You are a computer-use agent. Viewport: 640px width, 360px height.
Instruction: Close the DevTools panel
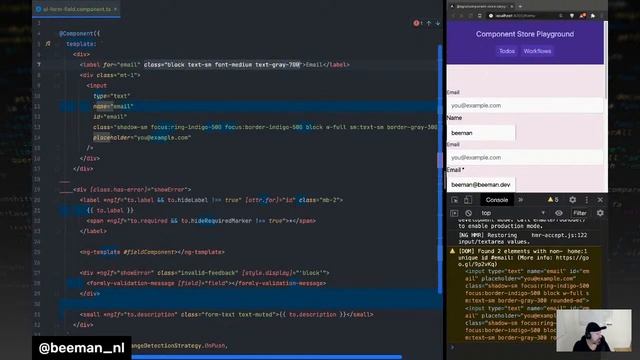pos(600,200)
